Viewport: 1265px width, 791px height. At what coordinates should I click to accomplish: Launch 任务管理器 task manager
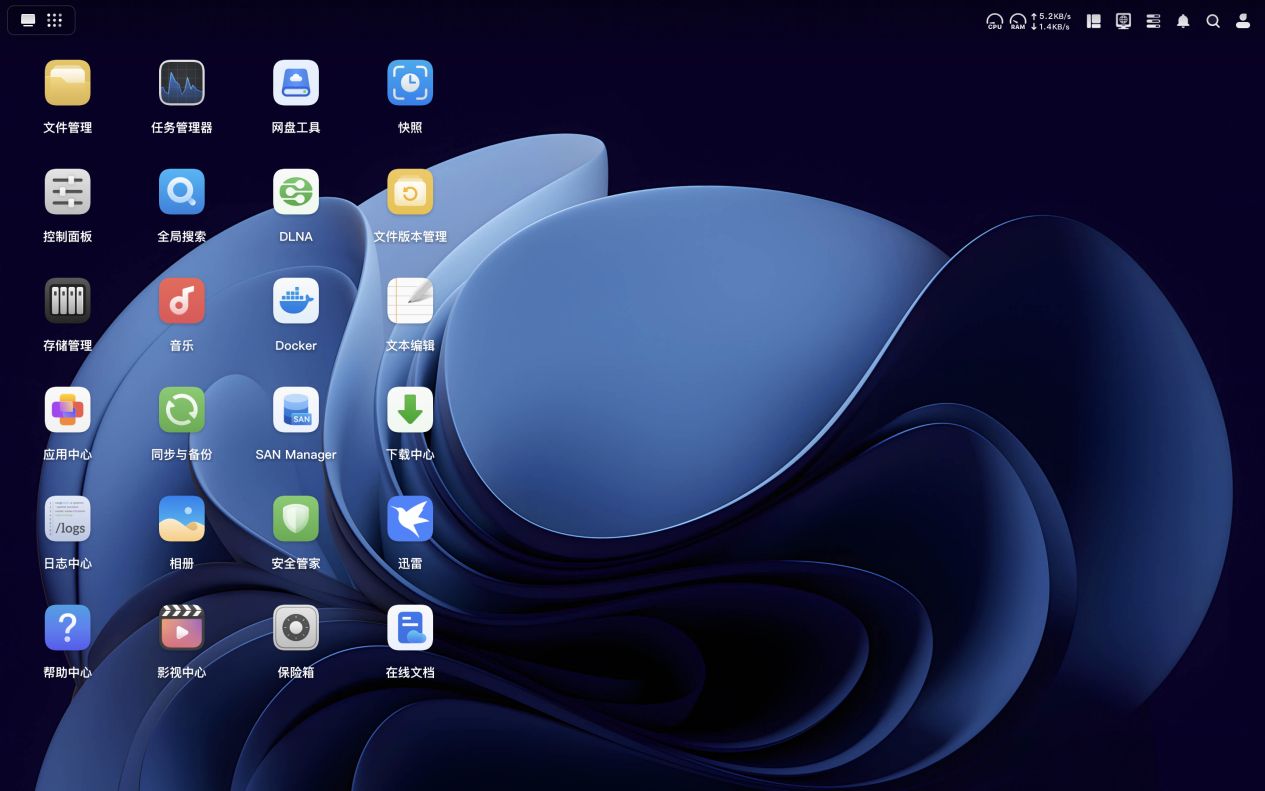click(181, 83)
